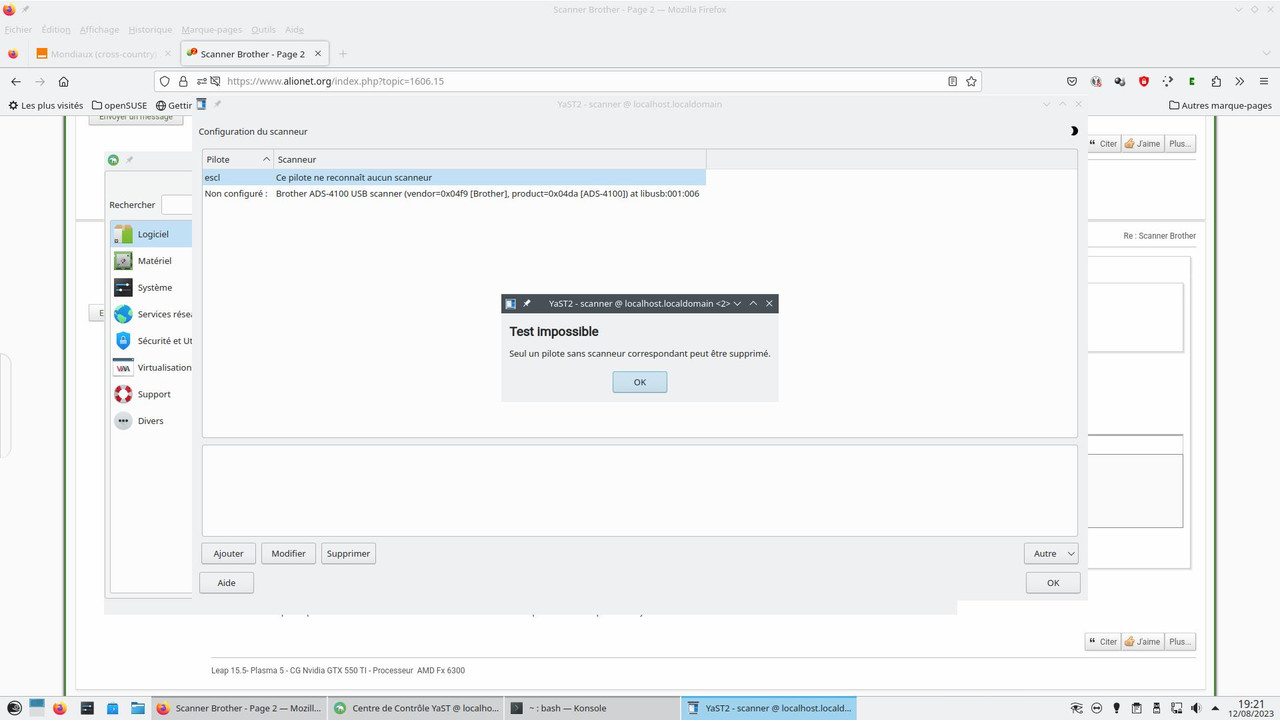Select the Scanner Brother - Page 2 tab
The height and width of the screenshot is (720, 1280).
256,54
